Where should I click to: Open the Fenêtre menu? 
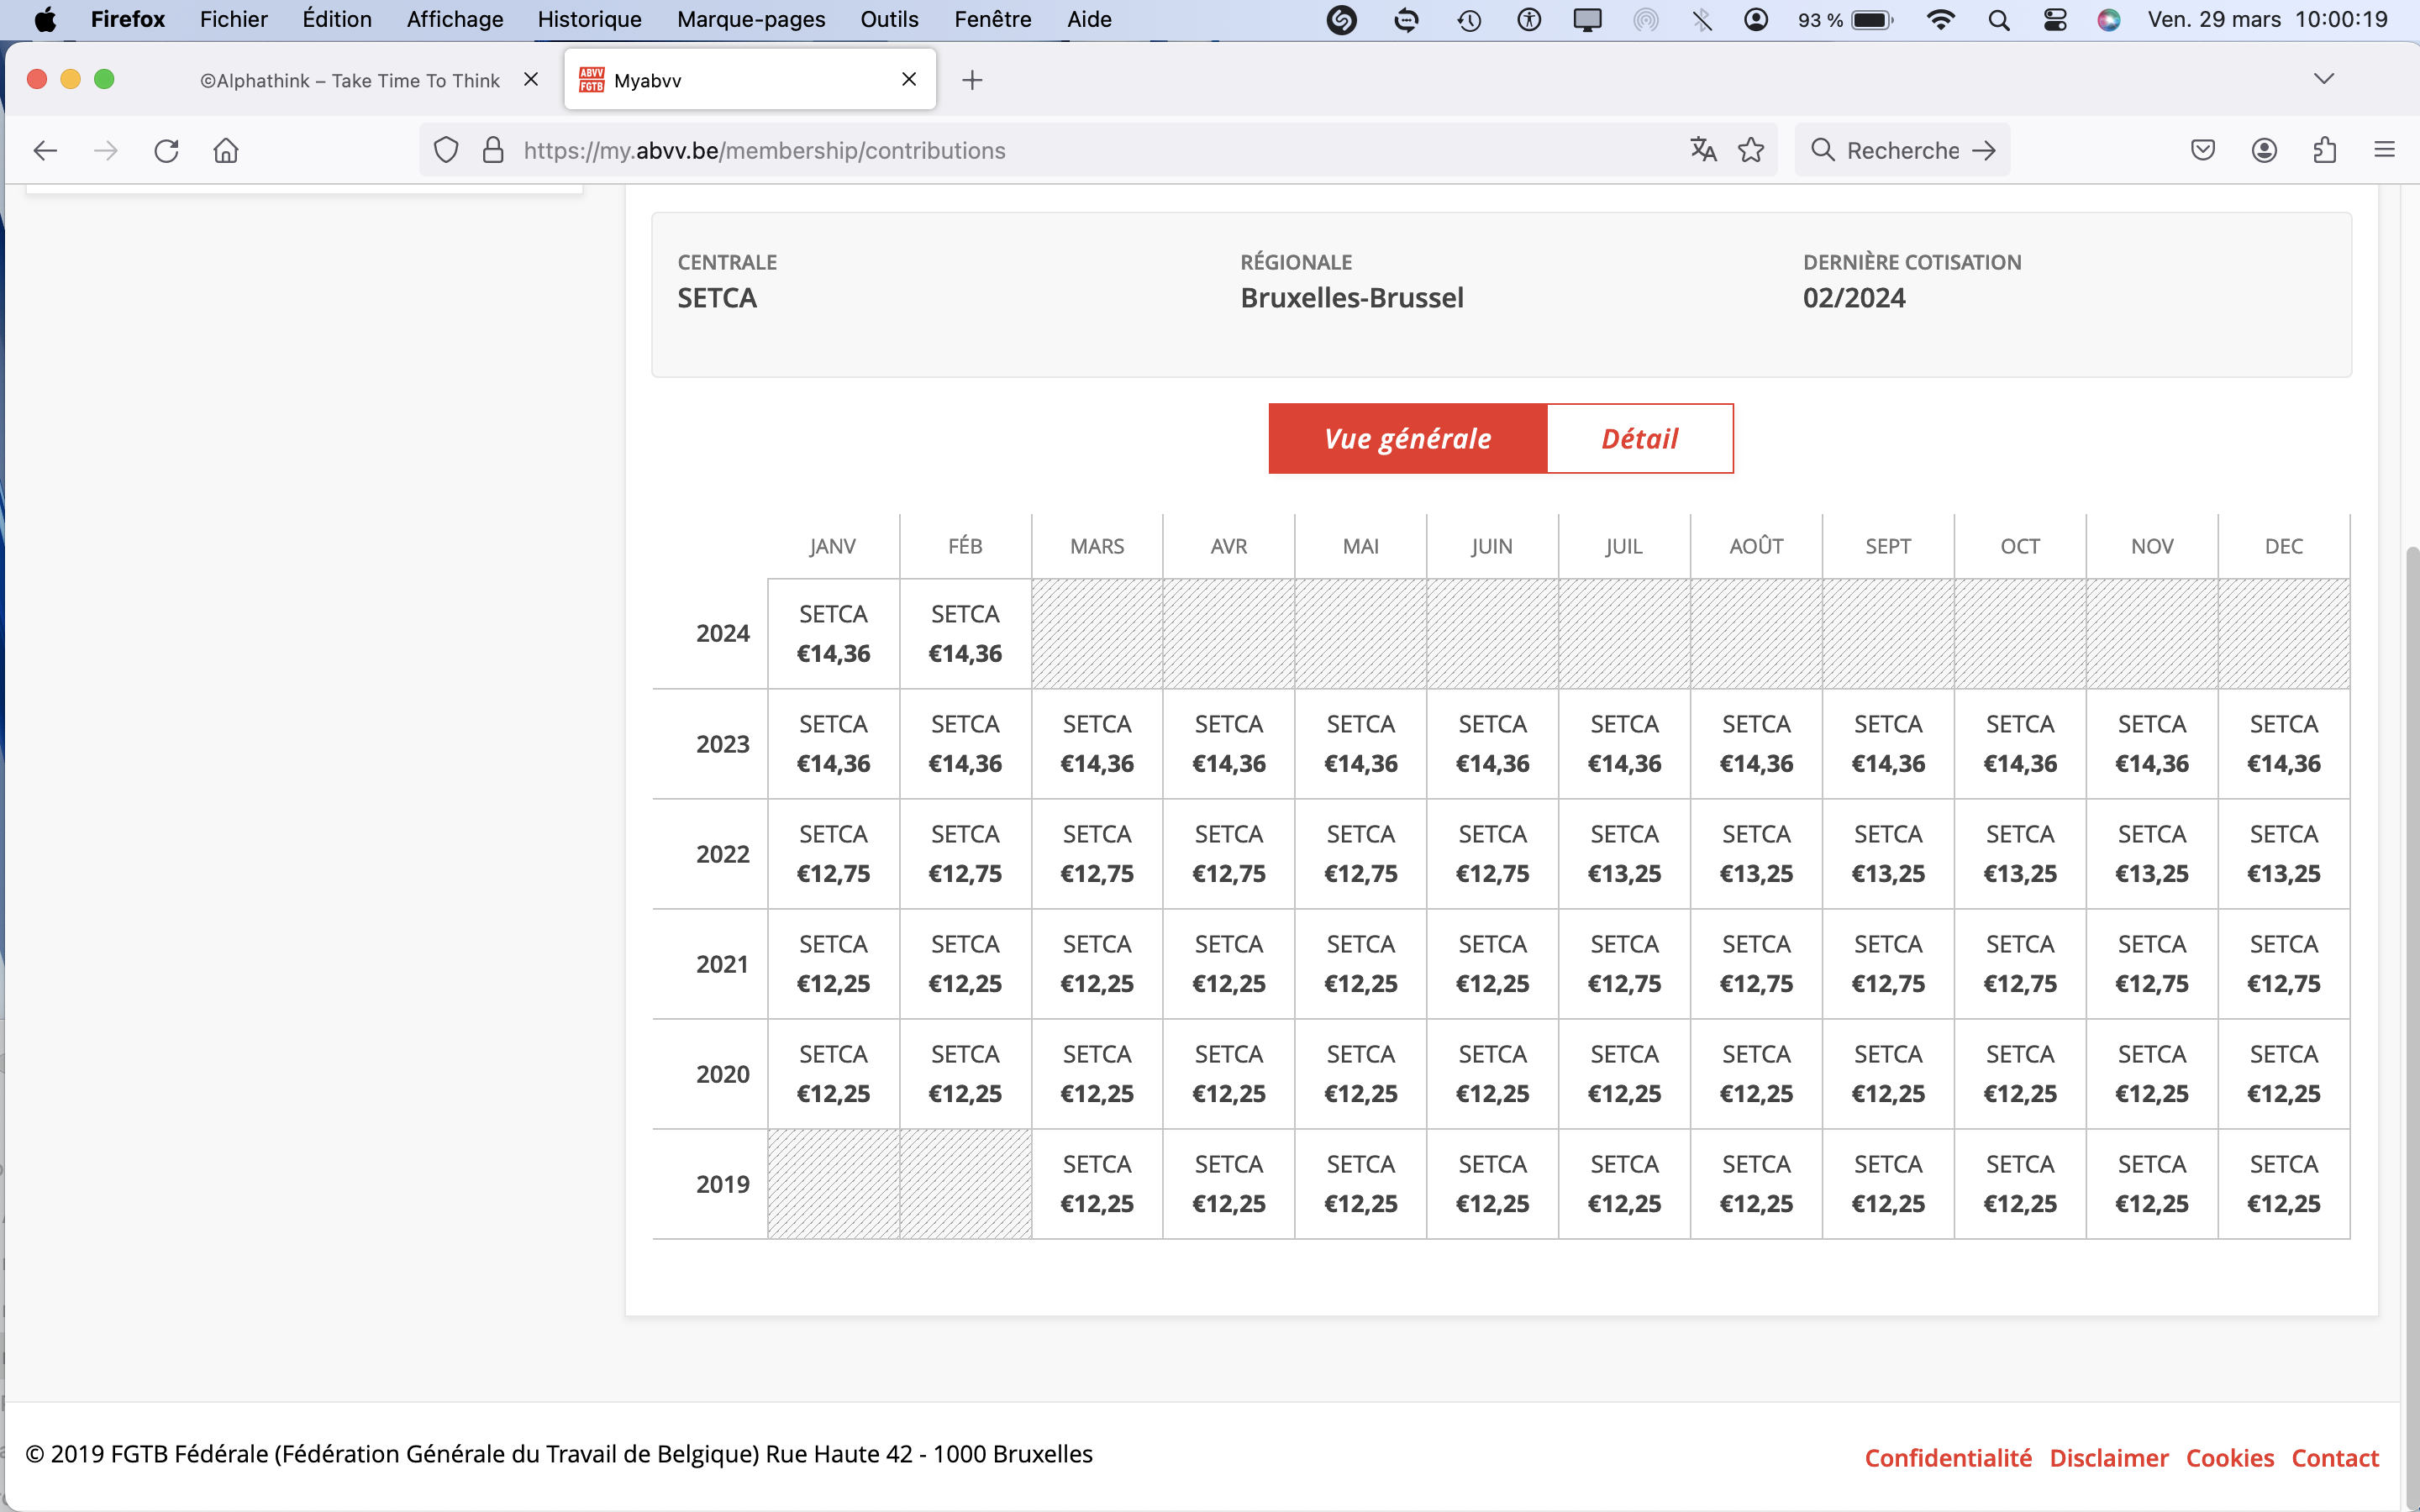993,19
